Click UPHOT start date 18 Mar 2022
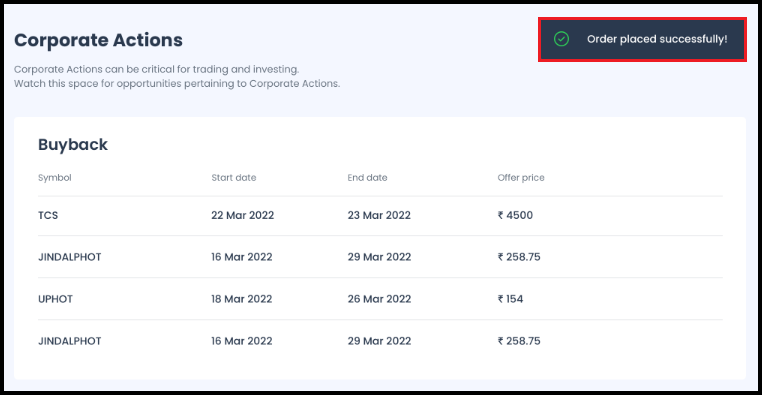Viewport: 762px width, 395px height. pyautogui.click(x=242, y=299)
